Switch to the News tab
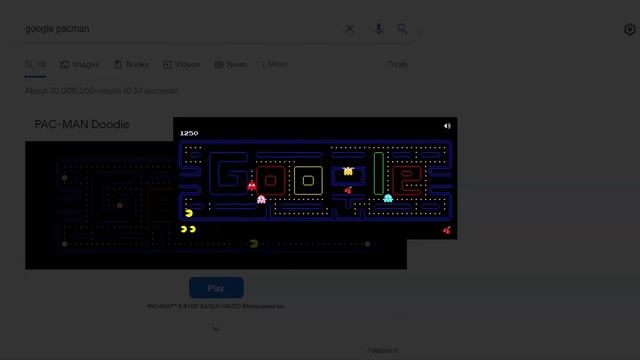Viewport: 640px width, 360px height. click(x=231, y=64)
